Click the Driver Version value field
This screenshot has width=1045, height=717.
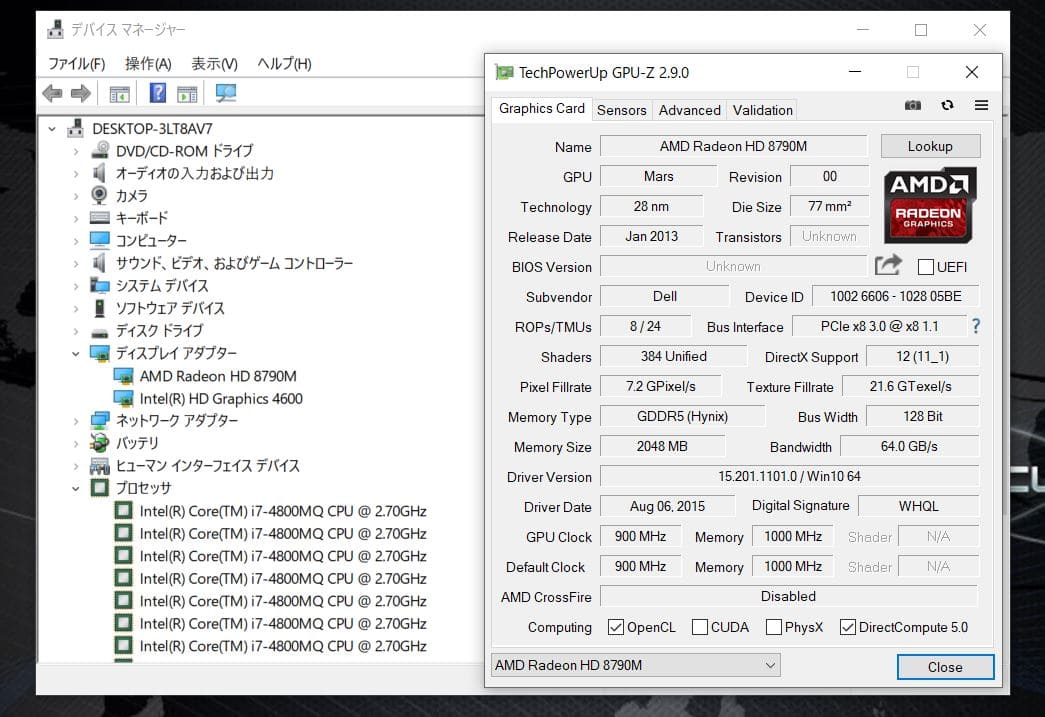click(789, 476)
